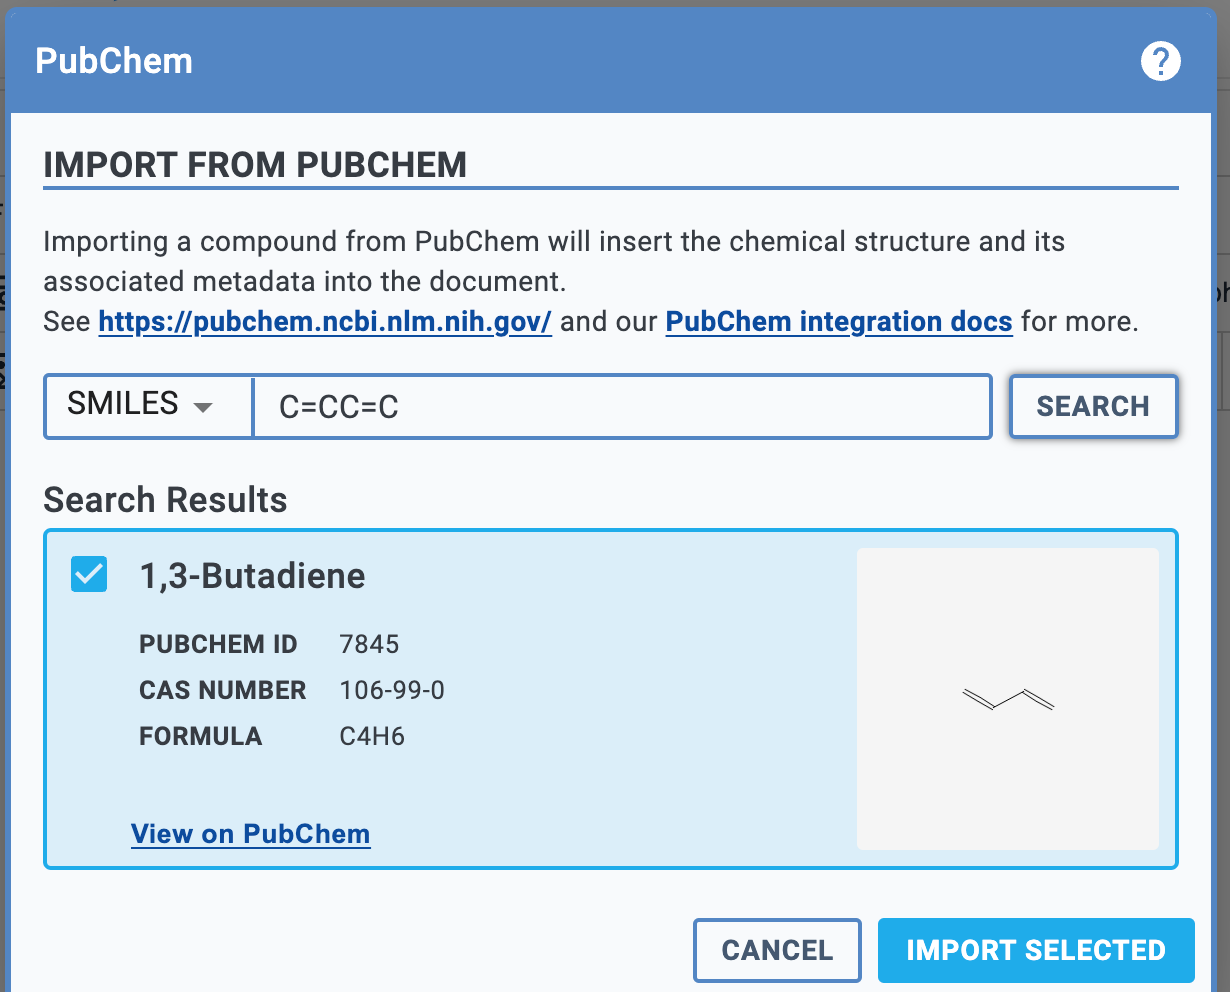Viewport: 1230px width, 992px height.
Task: Expand the SMILES search type dropdown
Action: pos(148,405)
